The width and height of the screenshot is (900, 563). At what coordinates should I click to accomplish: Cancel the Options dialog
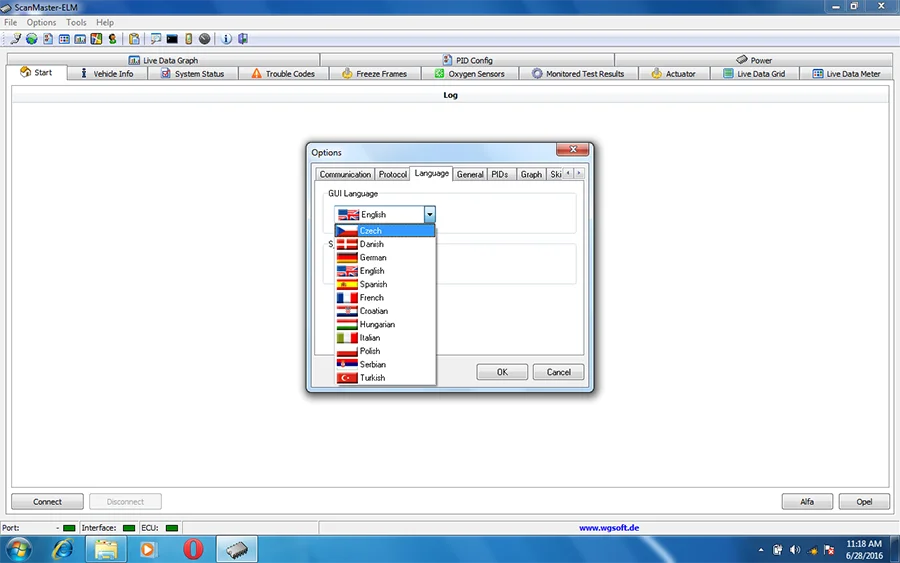[x=558, y=372]
